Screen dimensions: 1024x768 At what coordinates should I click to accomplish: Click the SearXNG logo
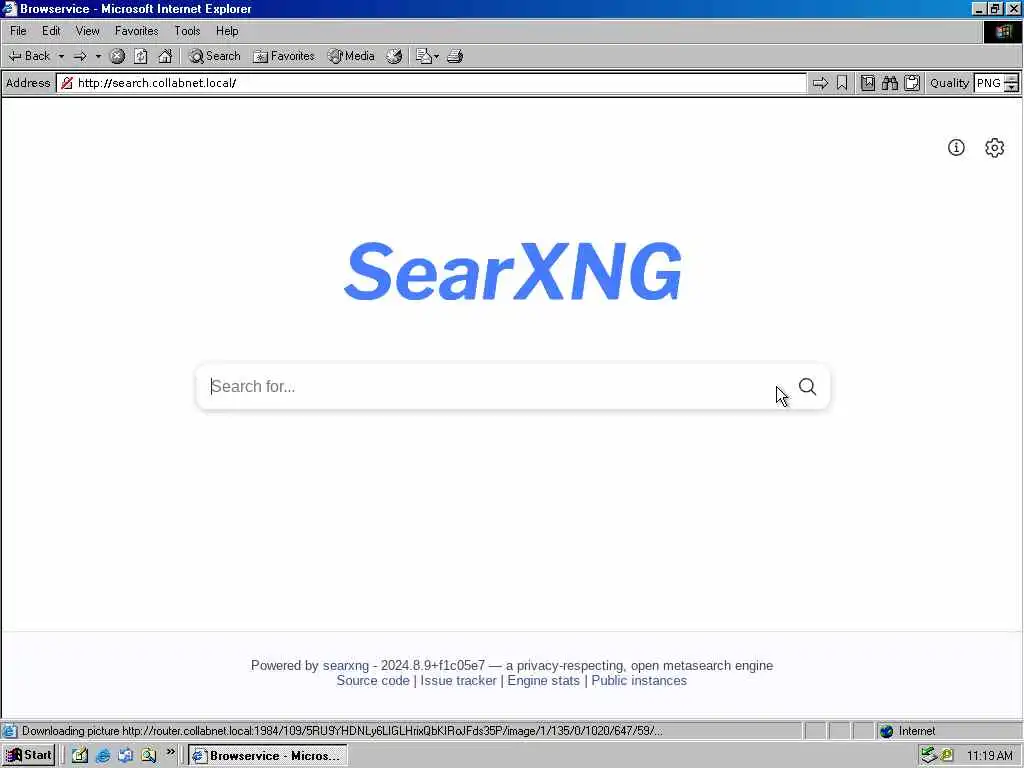[513, 271]
